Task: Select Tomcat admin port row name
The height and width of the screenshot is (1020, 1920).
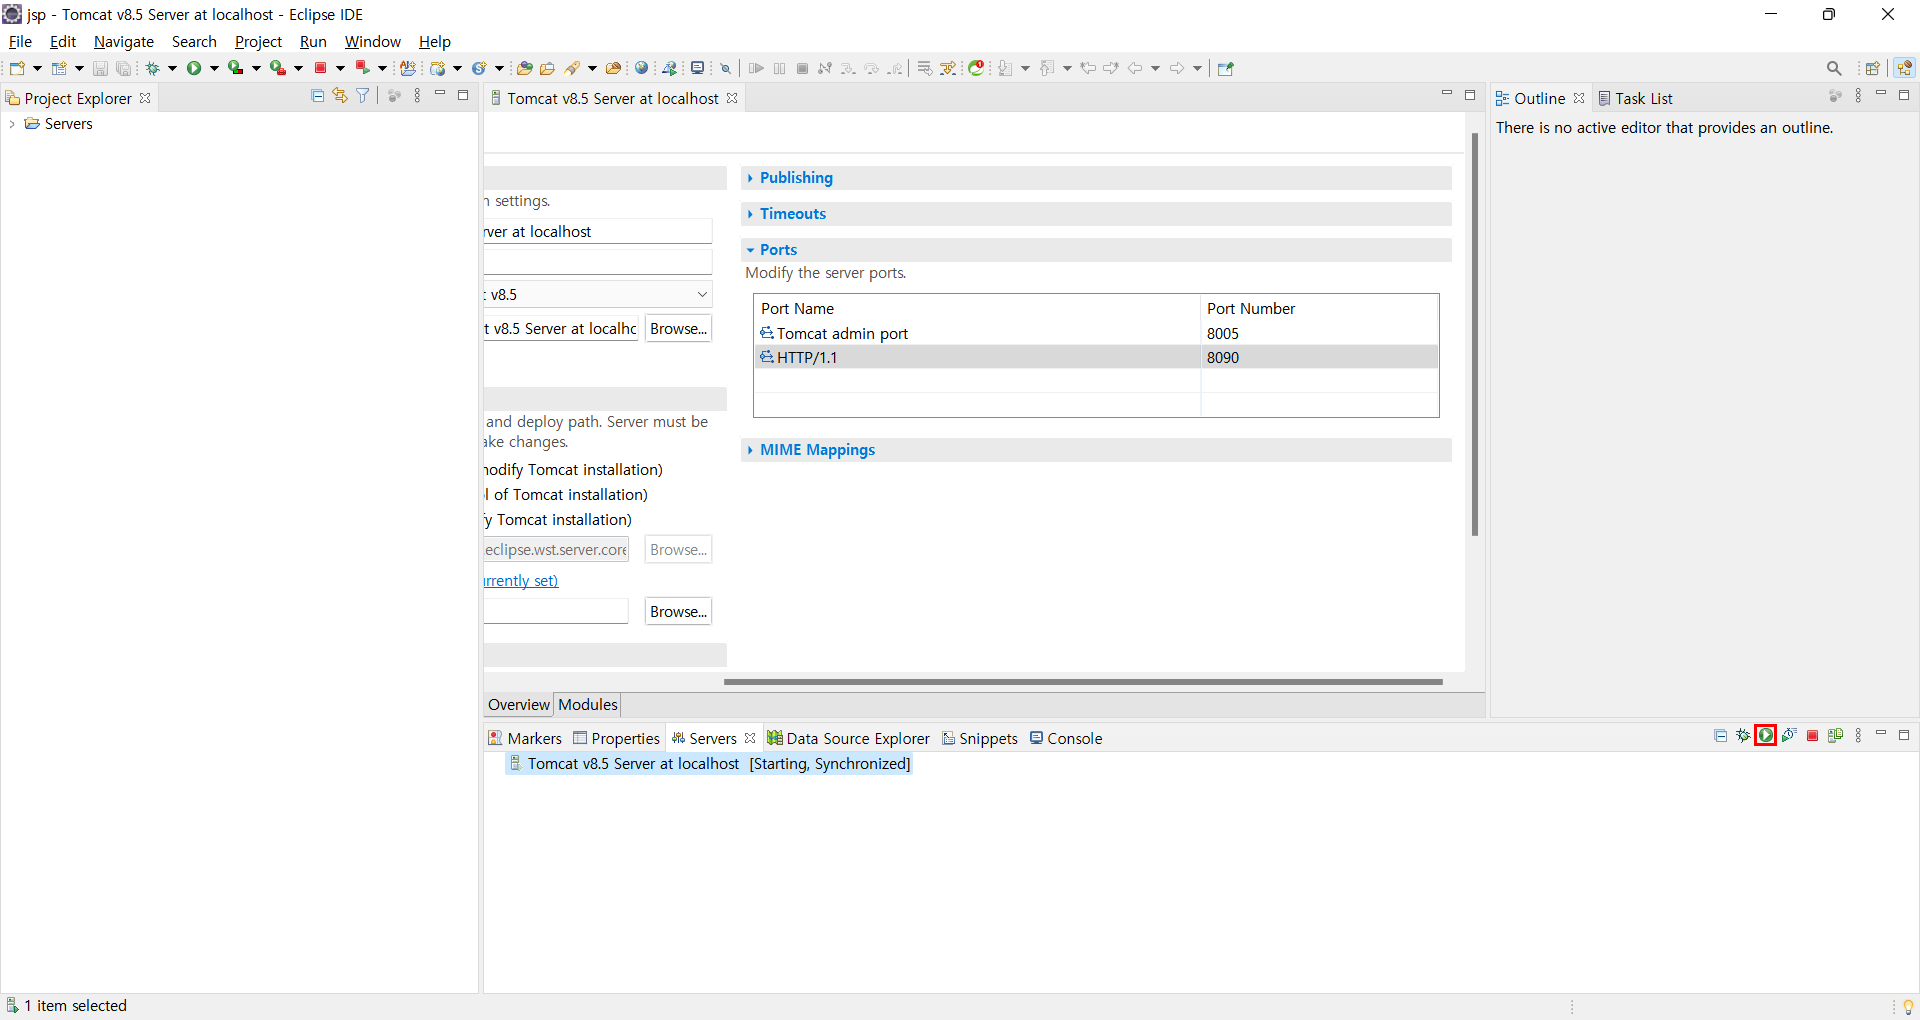Action: [x=842, y=333]
